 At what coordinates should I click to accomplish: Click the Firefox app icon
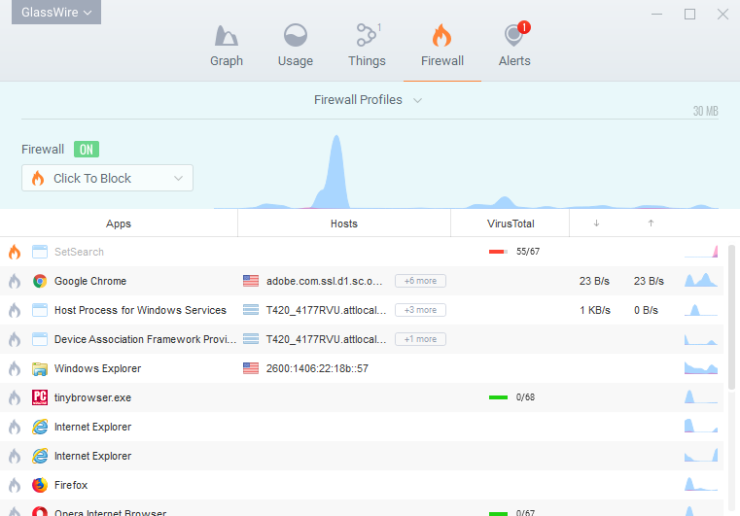point(40,485)
